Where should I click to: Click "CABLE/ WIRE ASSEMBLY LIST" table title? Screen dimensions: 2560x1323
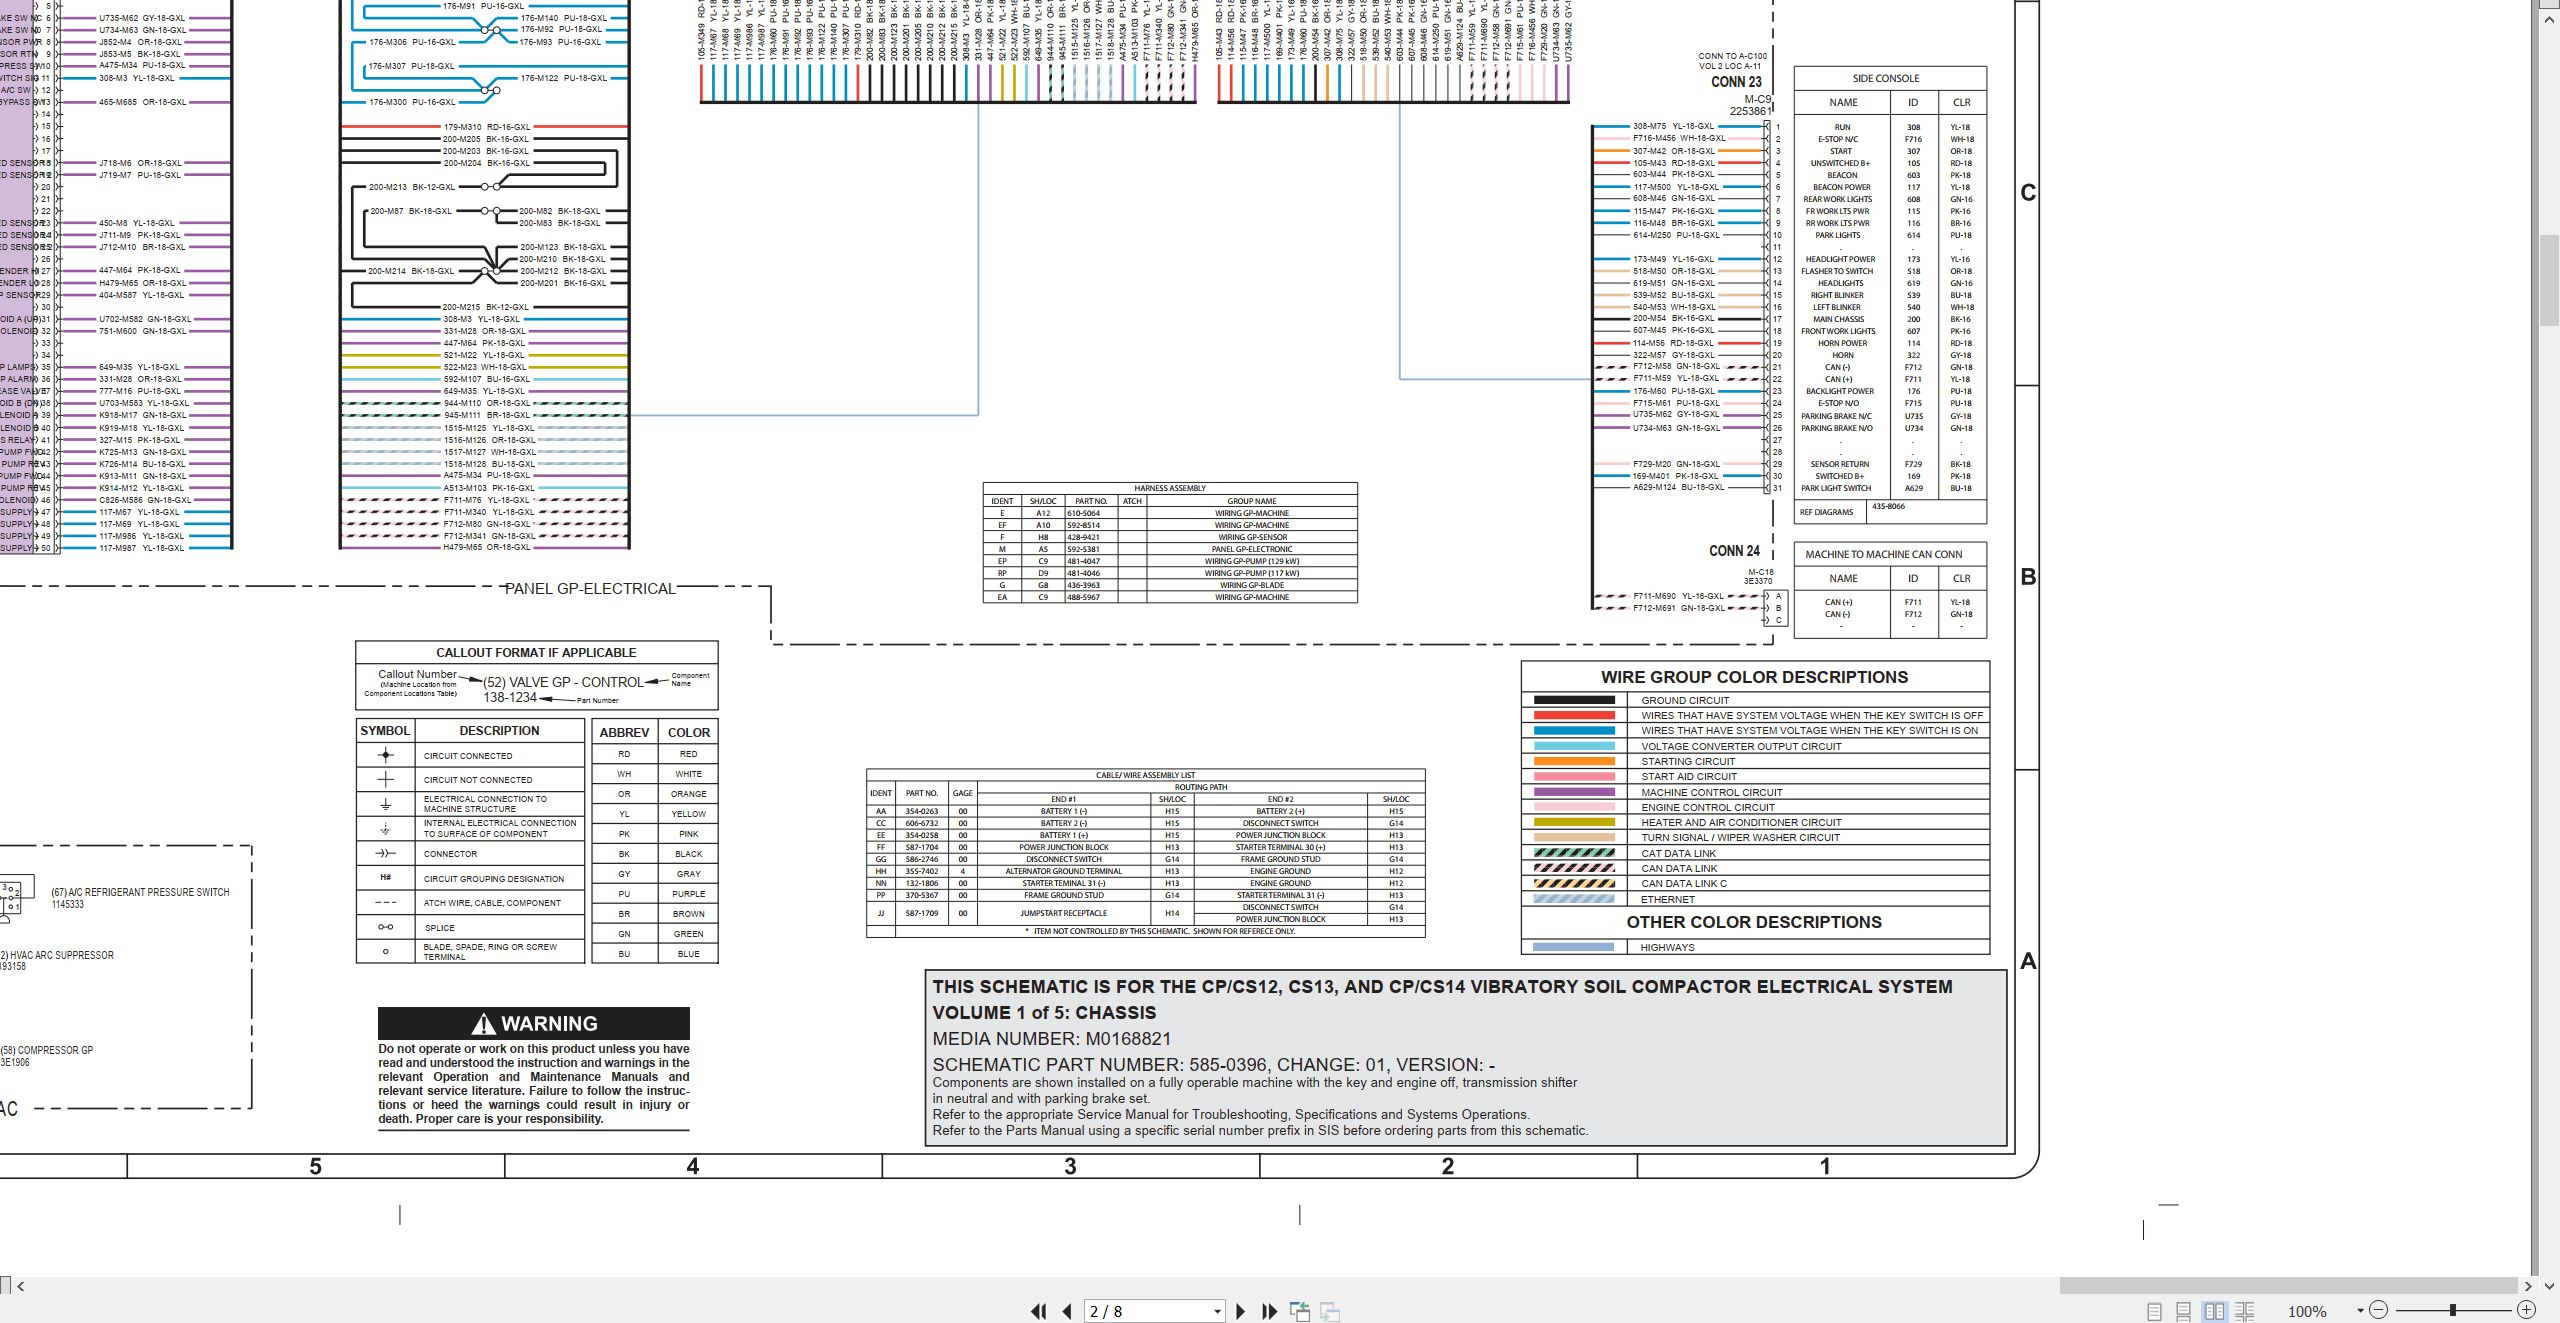pos(1145,775)
